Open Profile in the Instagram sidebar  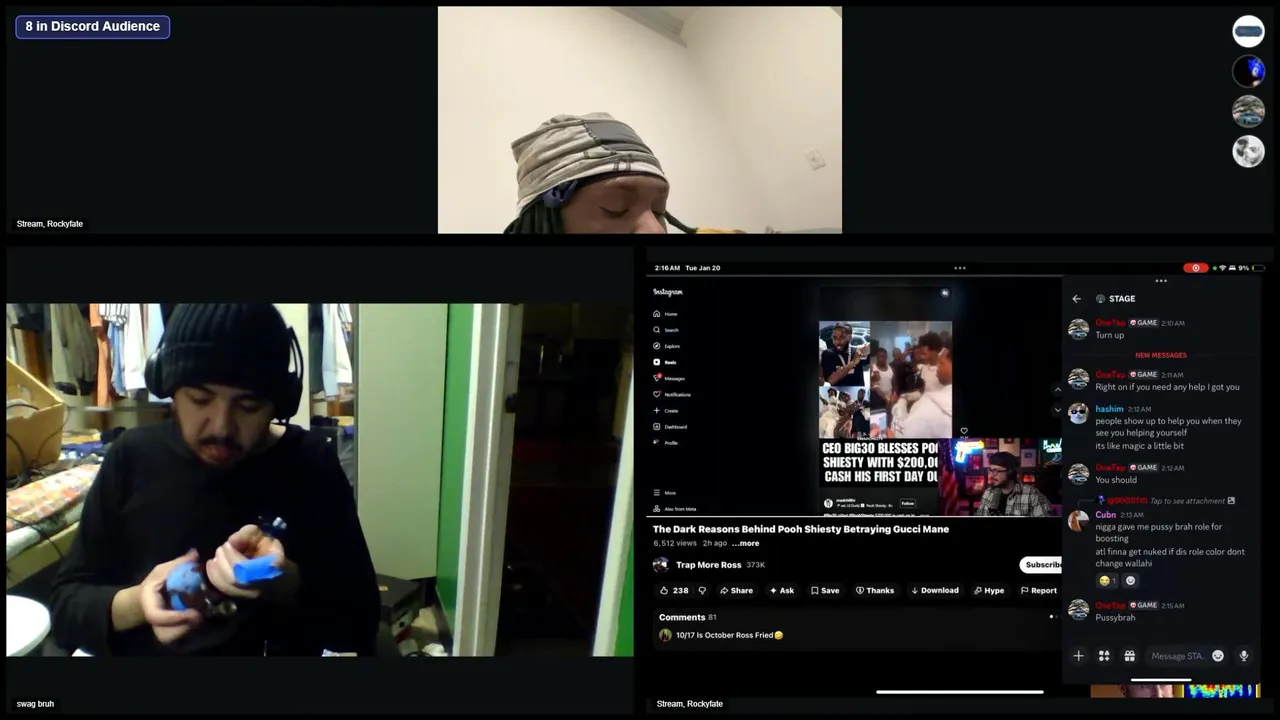pos(666,442)
